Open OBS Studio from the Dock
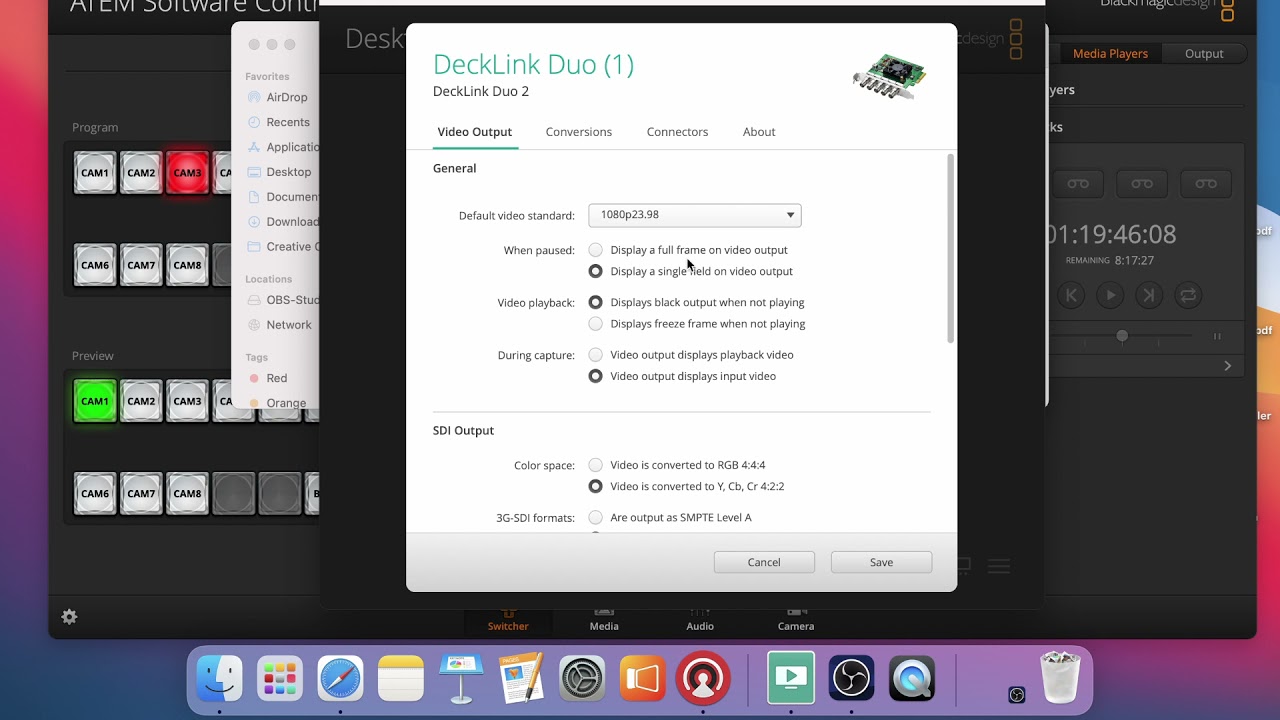 pos(852,680)
